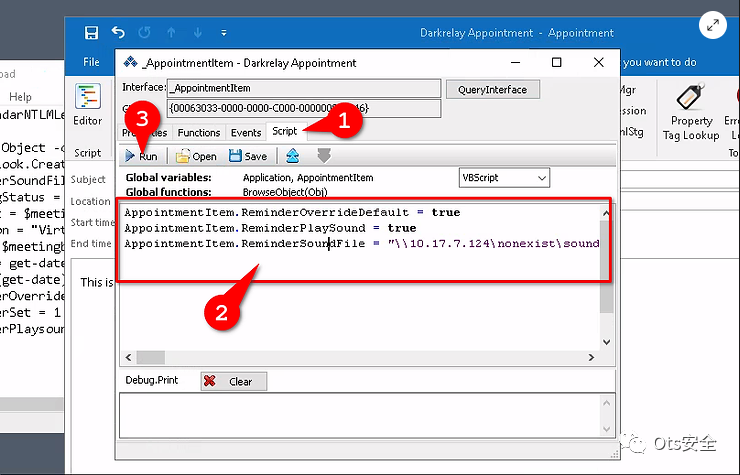Switch to the Functions tab

click(x=199, y=133)
